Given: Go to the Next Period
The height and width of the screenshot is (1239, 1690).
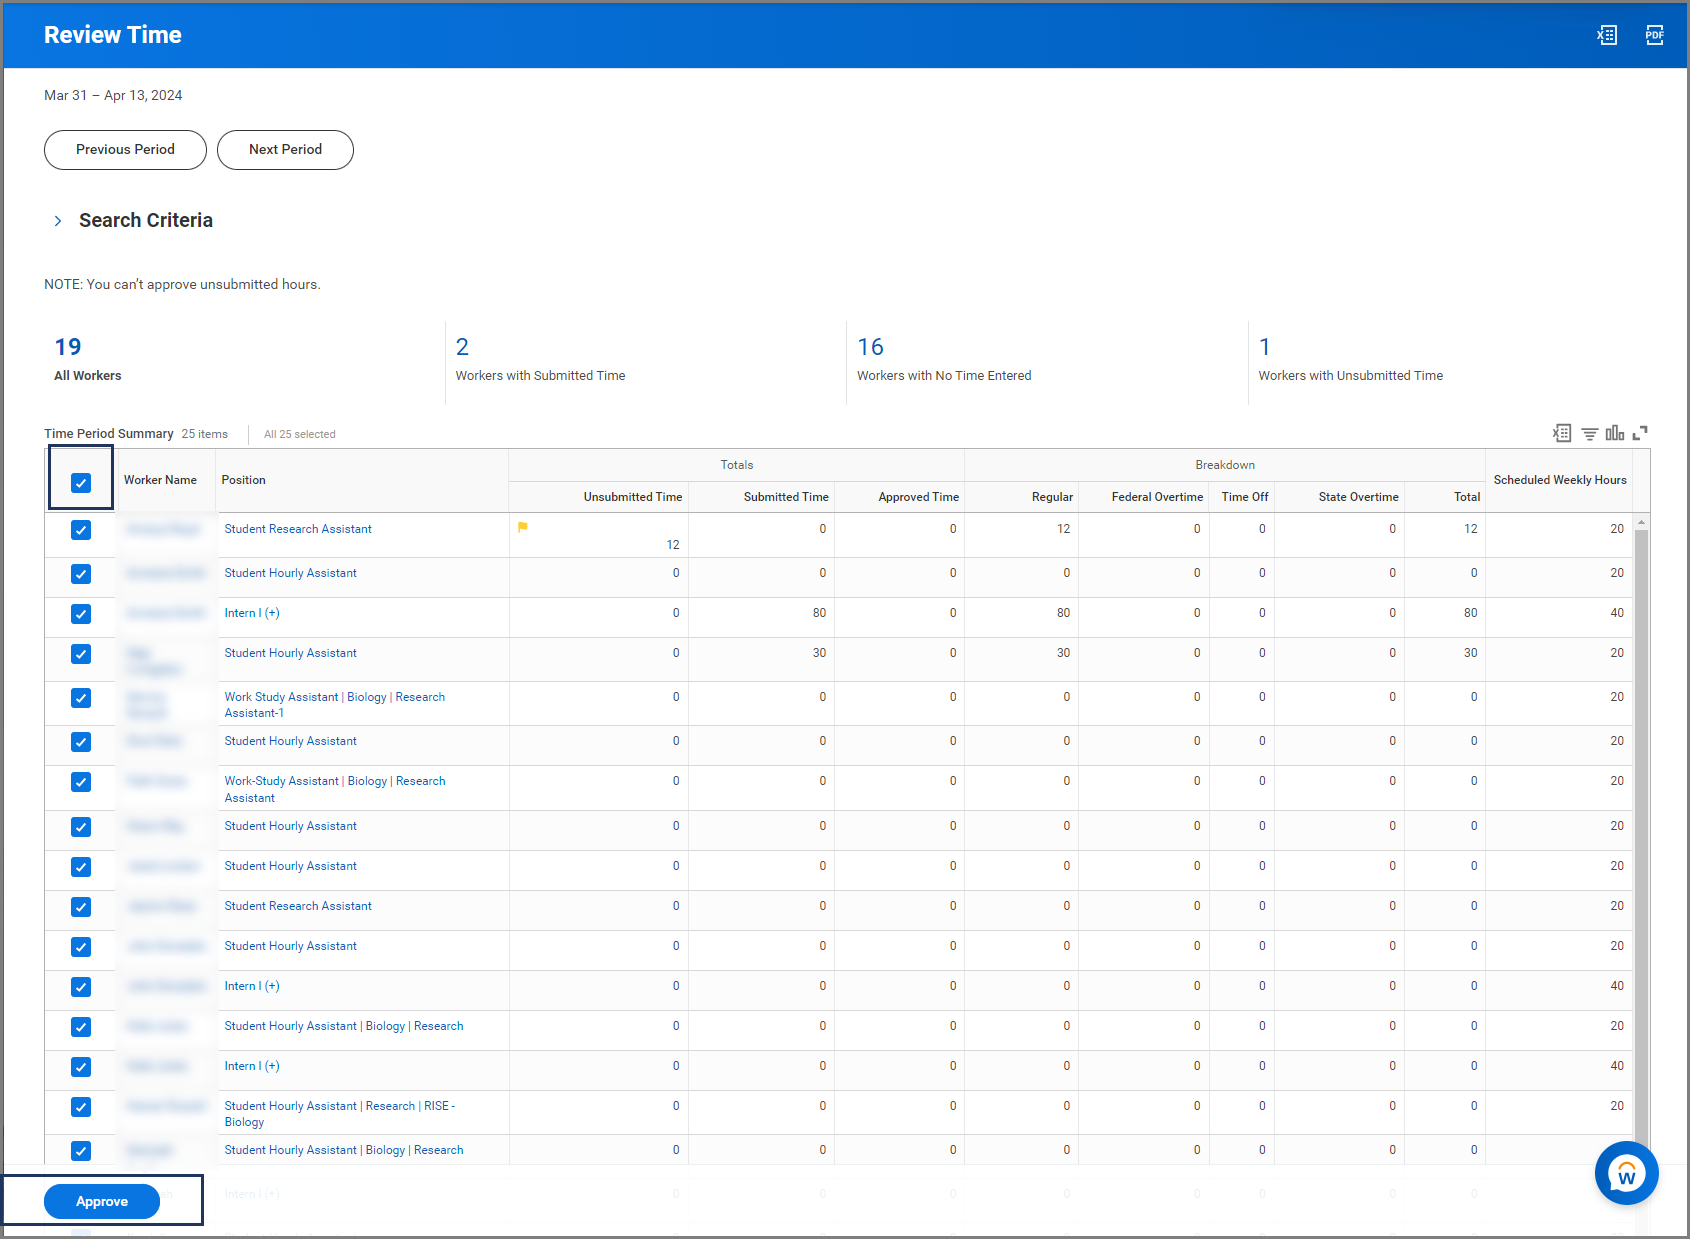Looking at the screenshot, I should point(285,150).
